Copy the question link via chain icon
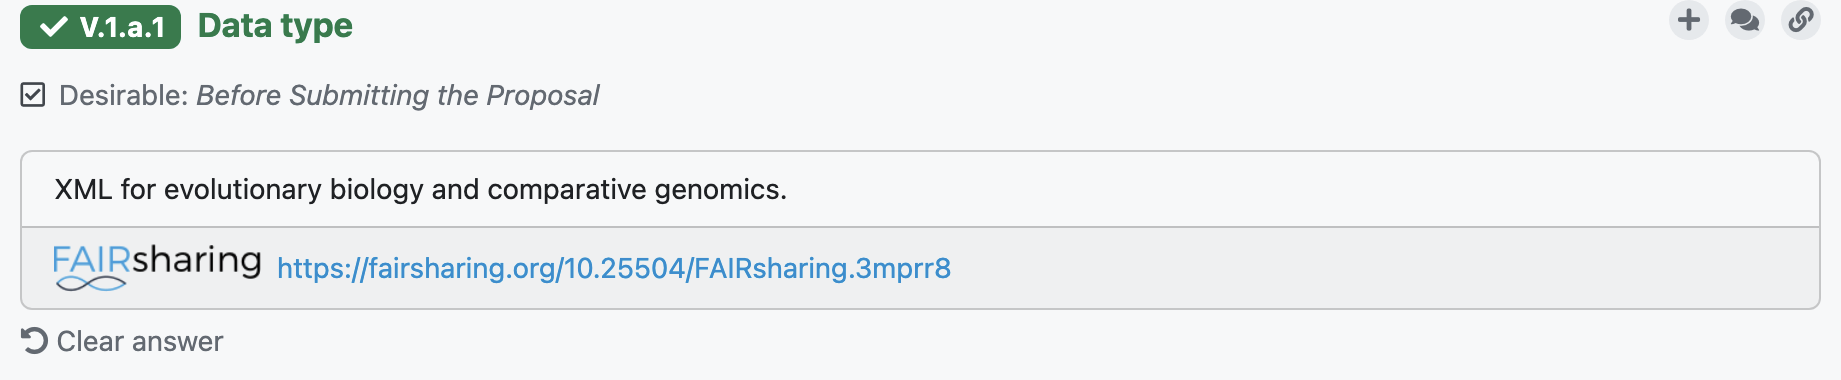Viewport: 1841px width, 380px height. [x=1801, y=20]
